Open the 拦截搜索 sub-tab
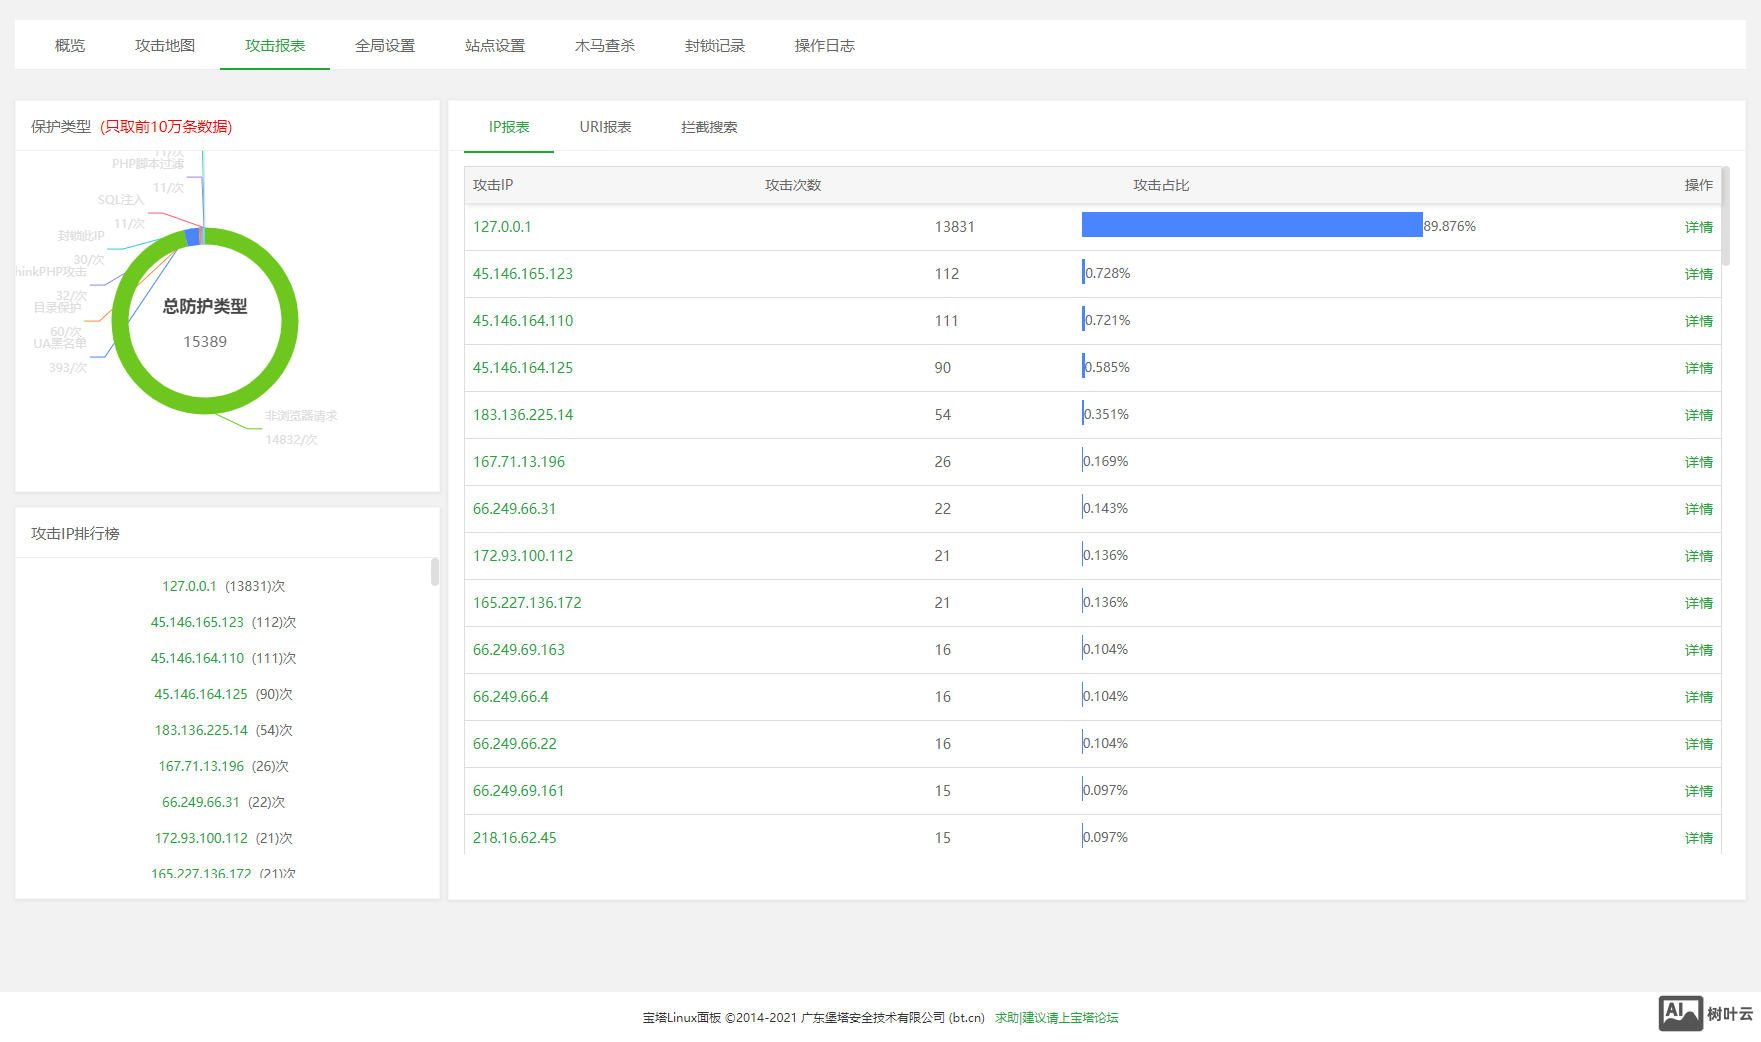Image resolution: width=1761 pixels, height=1042 pixels. [709, 127]
